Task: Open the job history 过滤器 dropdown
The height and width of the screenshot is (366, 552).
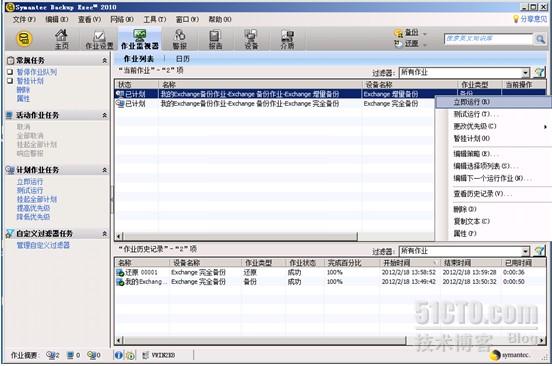Action: click(x=525, y=251)
